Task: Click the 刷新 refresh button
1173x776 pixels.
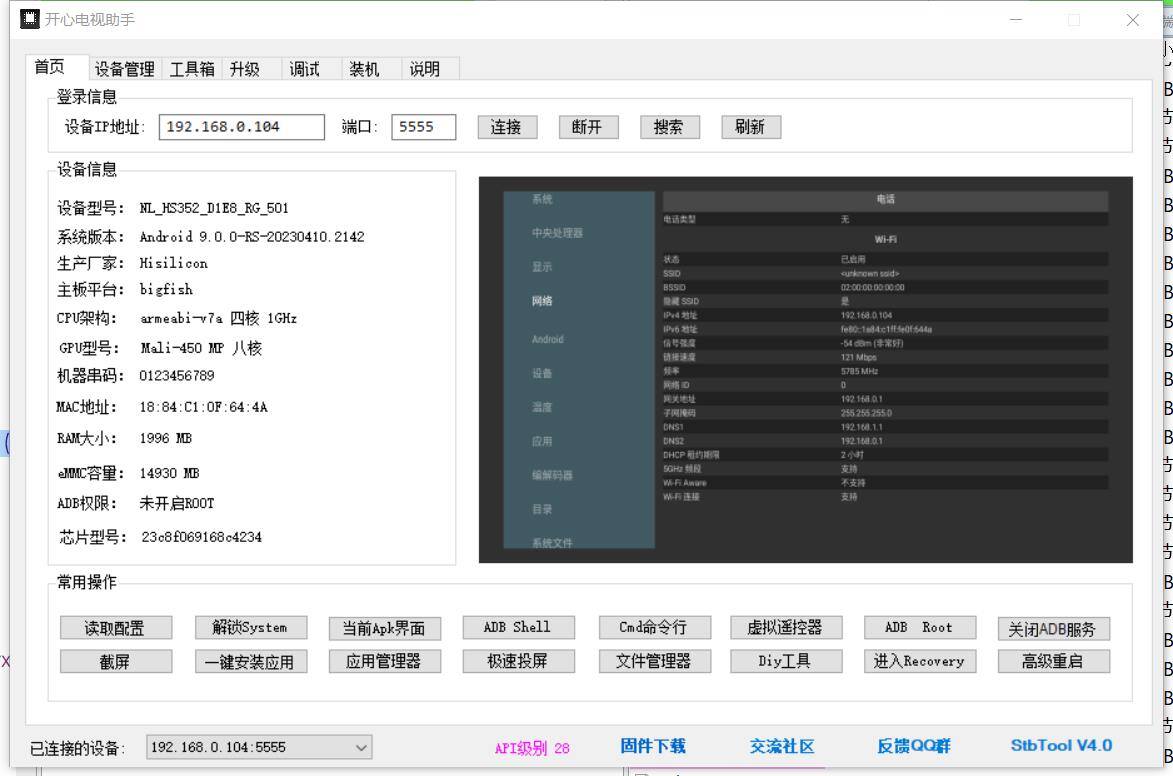Action: (x=750, y=127)
